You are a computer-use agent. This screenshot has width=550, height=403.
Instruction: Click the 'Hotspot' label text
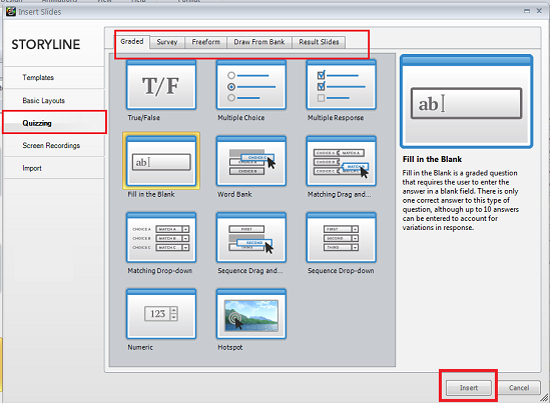point(230,347)
